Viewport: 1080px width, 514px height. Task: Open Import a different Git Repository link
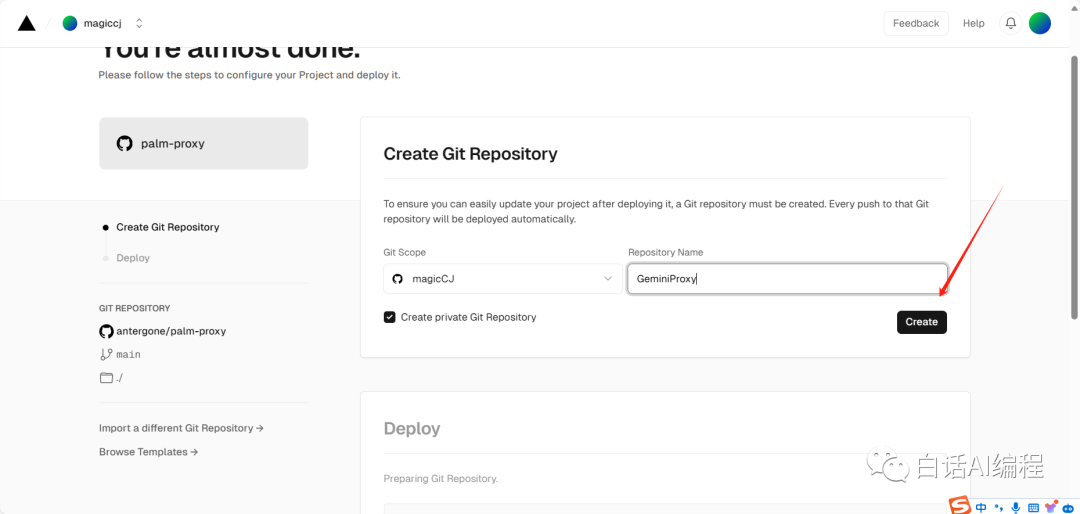click(181, 428)
